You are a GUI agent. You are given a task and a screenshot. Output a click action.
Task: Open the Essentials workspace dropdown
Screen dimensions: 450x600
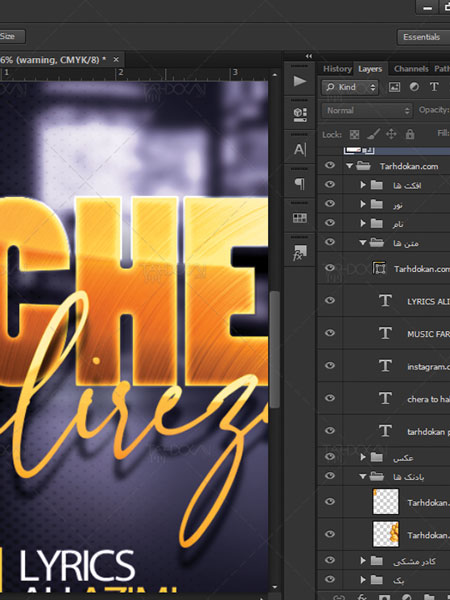tap(424, 37)
